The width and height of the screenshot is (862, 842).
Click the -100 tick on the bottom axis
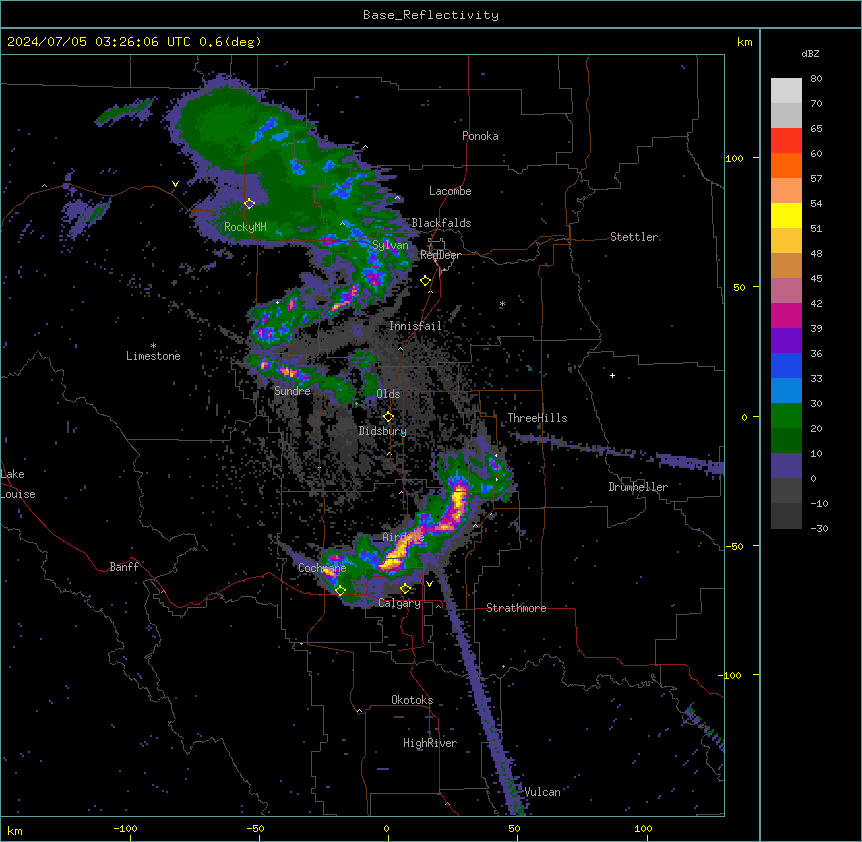click(x=125, y=828)
